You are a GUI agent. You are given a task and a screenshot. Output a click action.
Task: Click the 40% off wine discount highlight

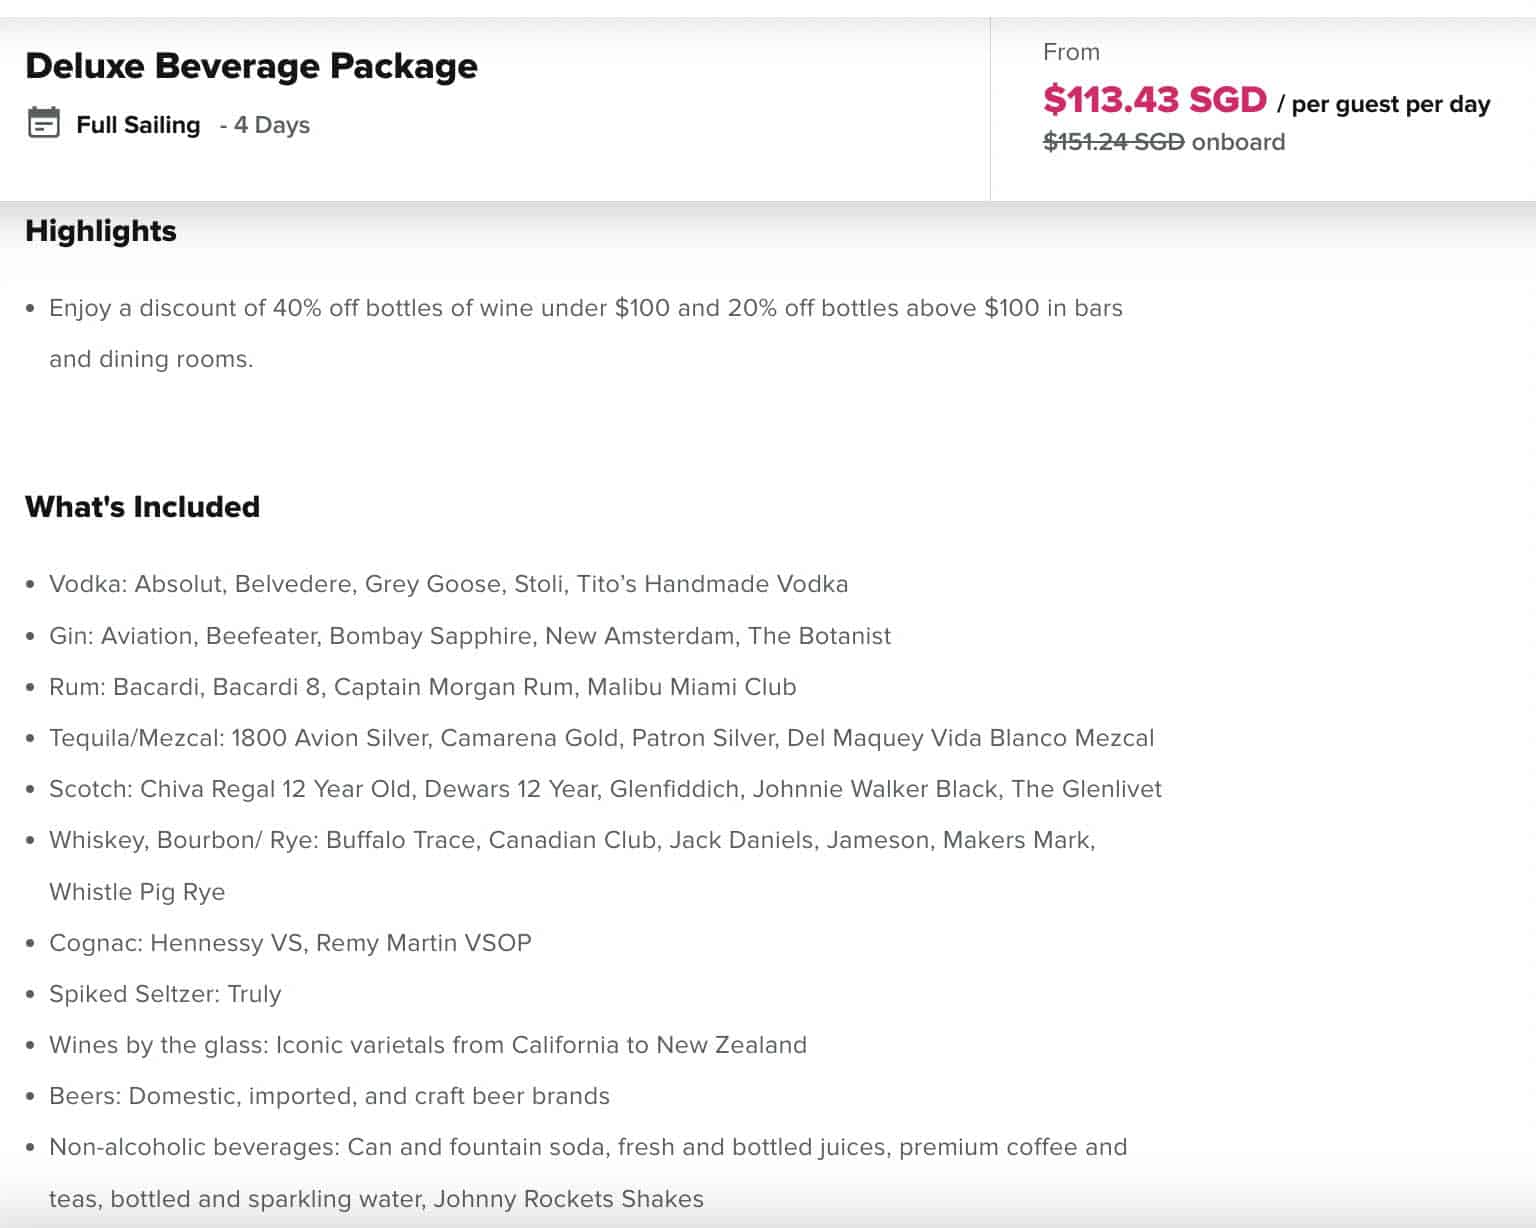585,308
